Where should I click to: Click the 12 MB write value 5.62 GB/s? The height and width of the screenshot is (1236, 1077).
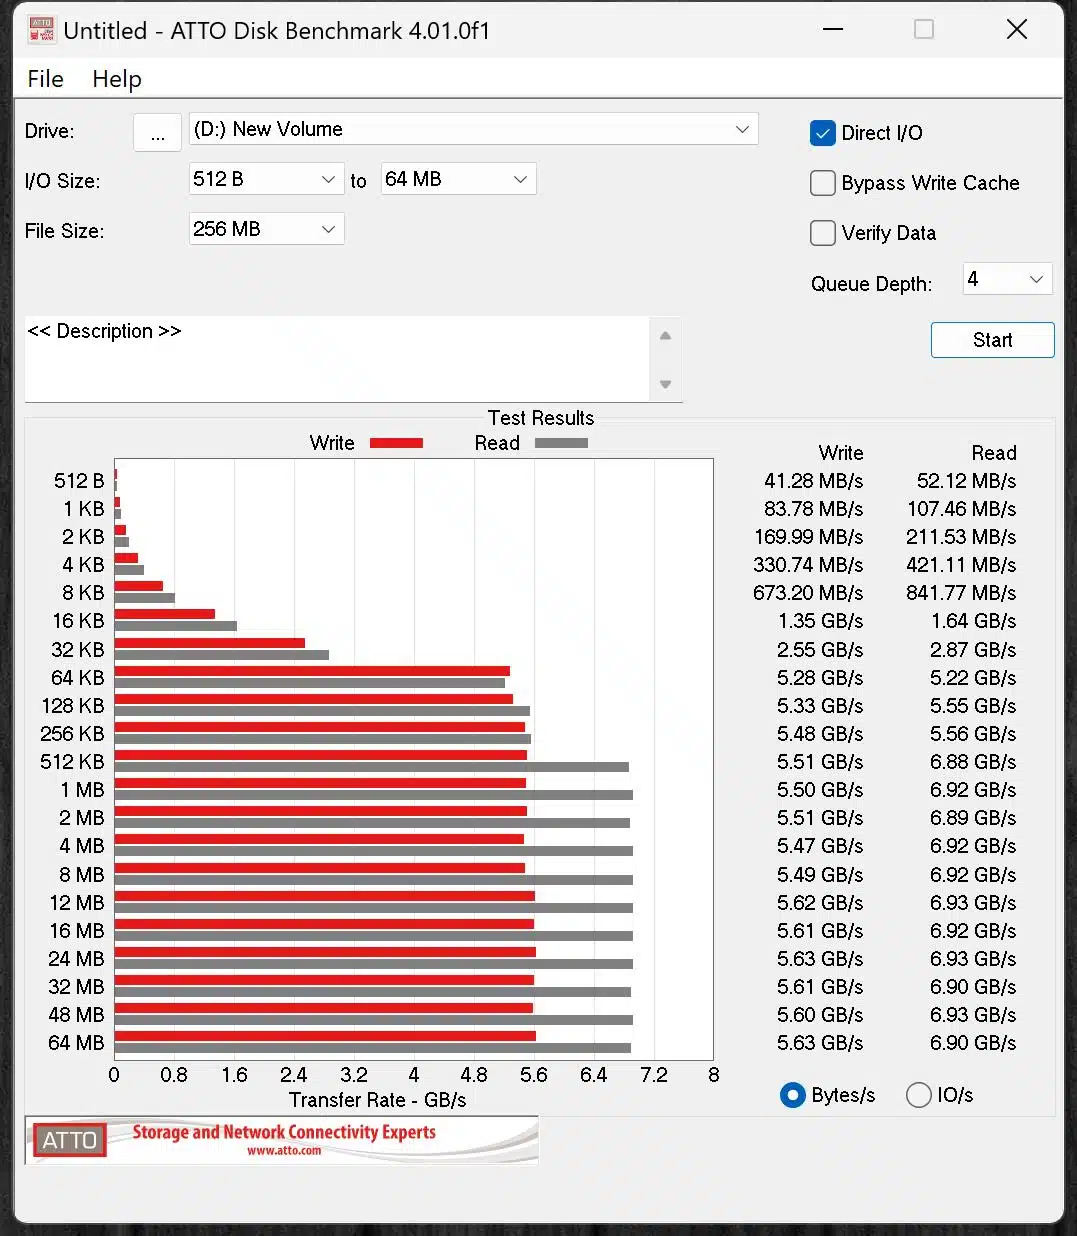820,903
